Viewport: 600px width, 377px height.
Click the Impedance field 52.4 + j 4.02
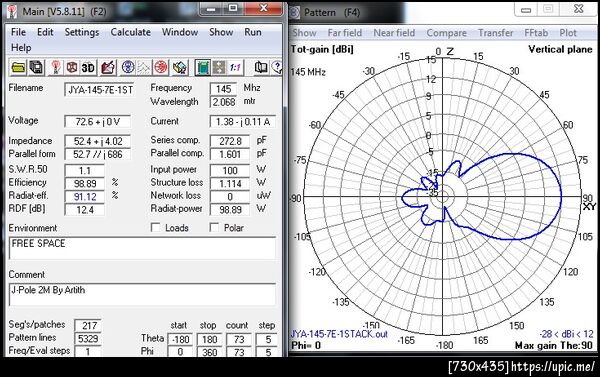click(98, 141)
